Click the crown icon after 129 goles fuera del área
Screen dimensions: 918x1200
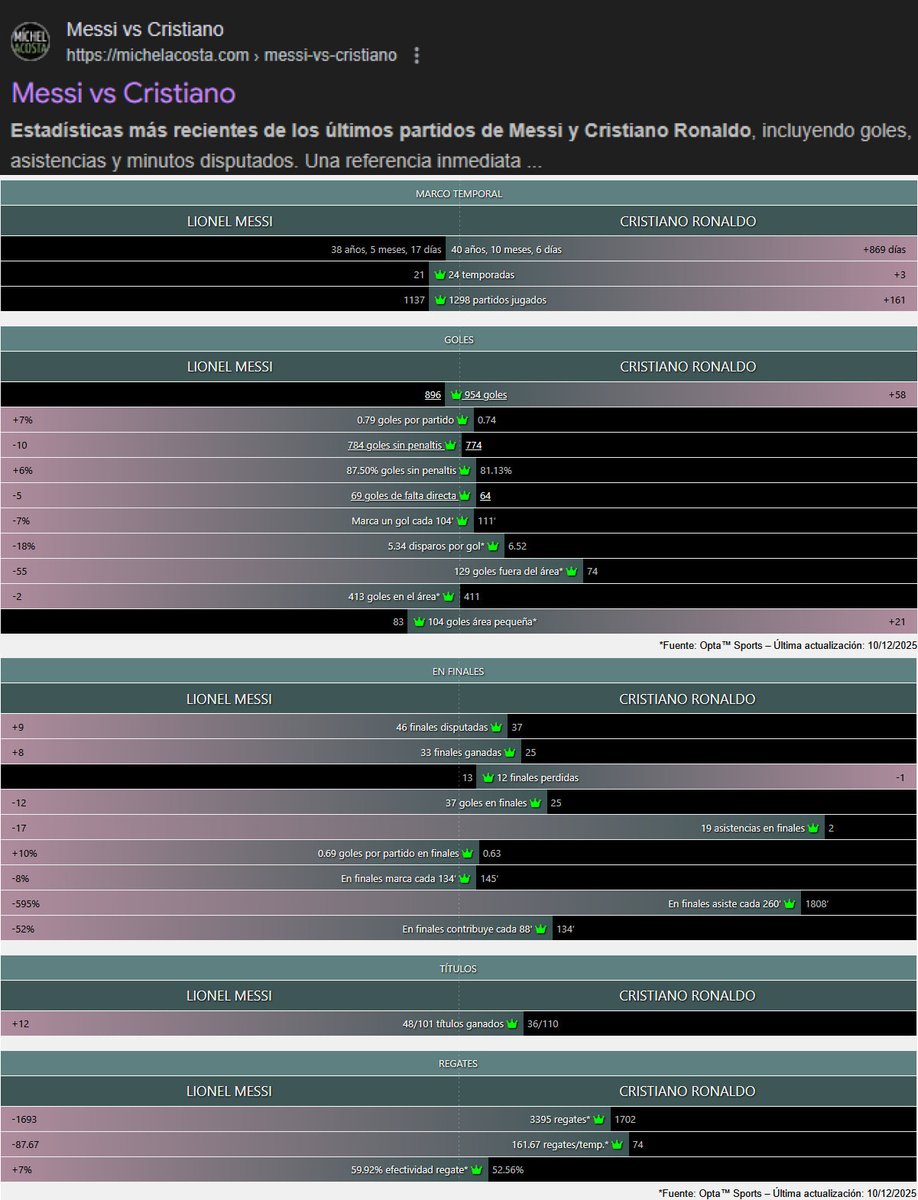pos(571,571)
